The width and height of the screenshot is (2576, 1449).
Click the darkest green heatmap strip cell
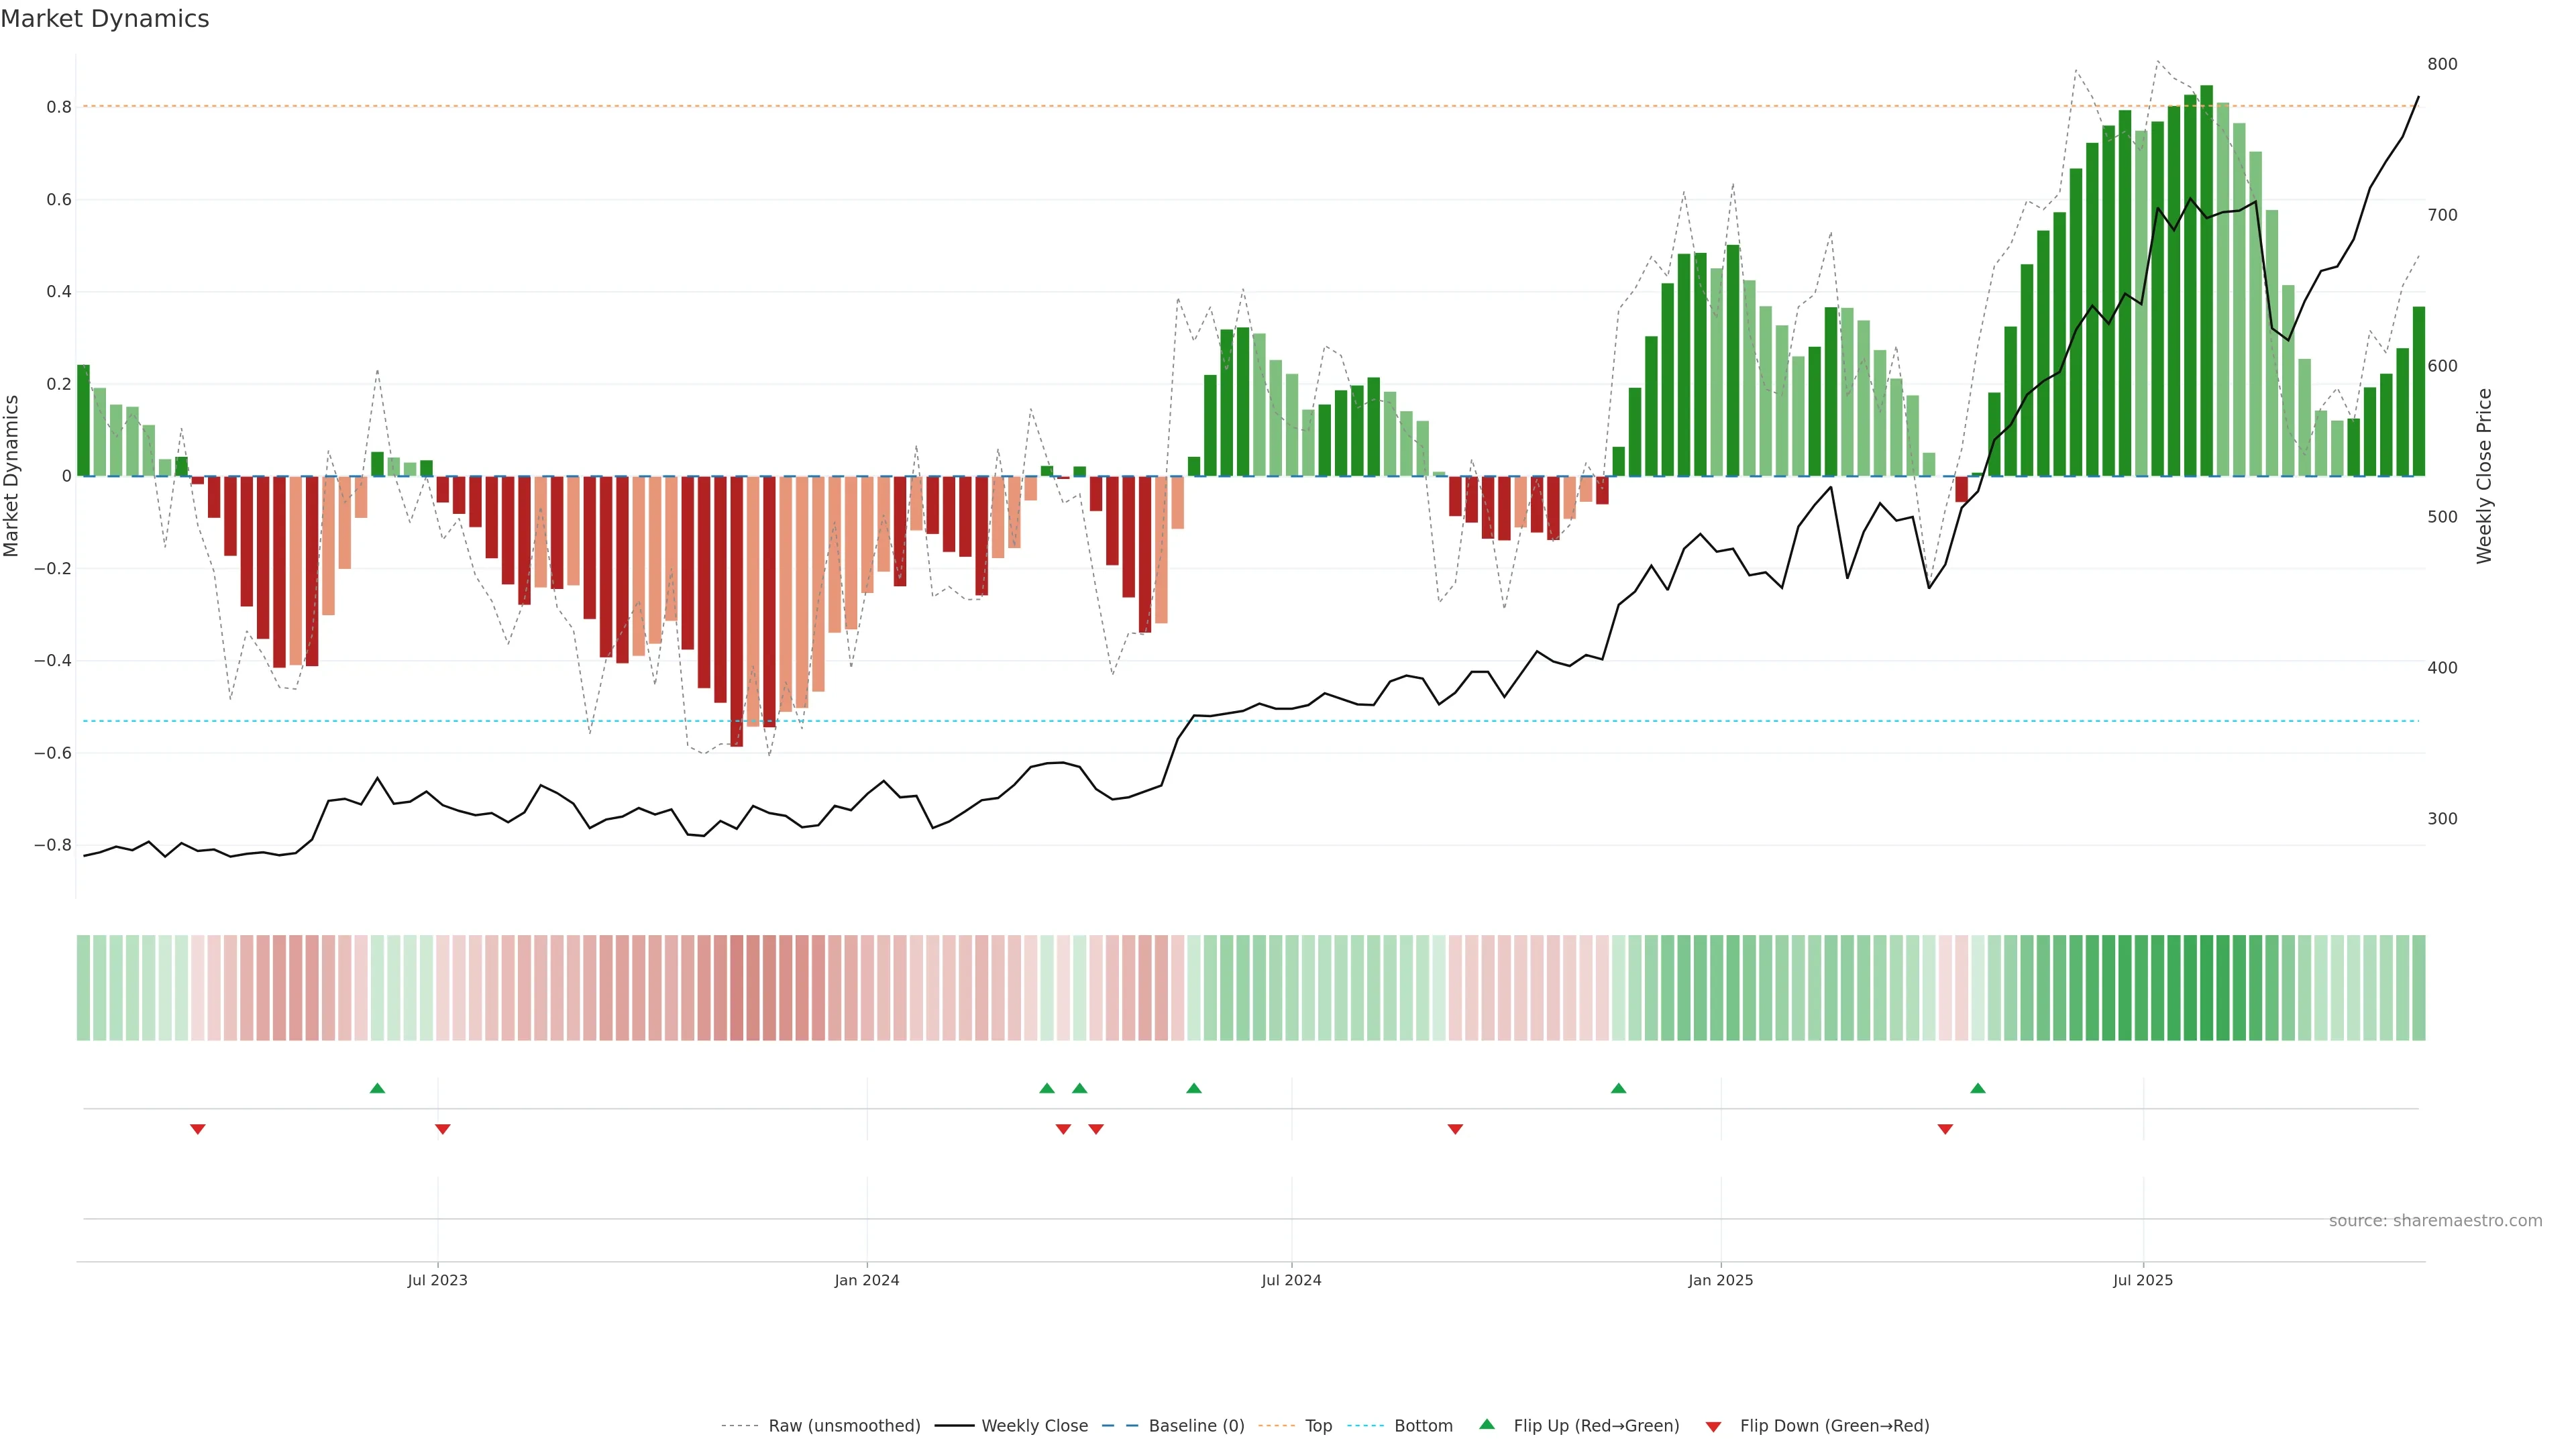[2206, 987]
